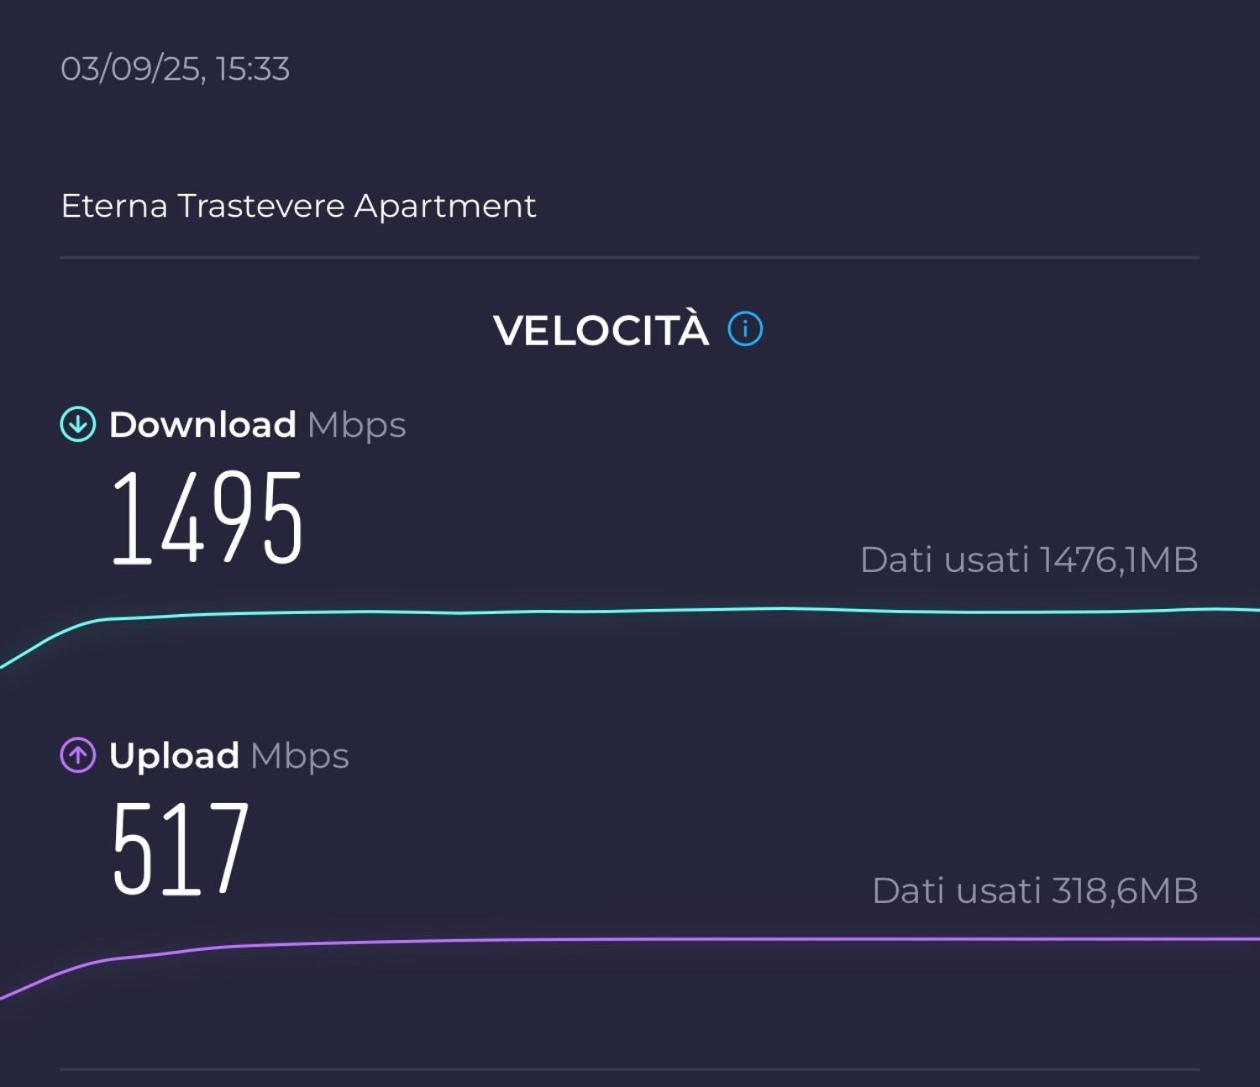Click the Download Mbps heading
The width and height of the screenshot is (1260, 1087).
point(259,423)
